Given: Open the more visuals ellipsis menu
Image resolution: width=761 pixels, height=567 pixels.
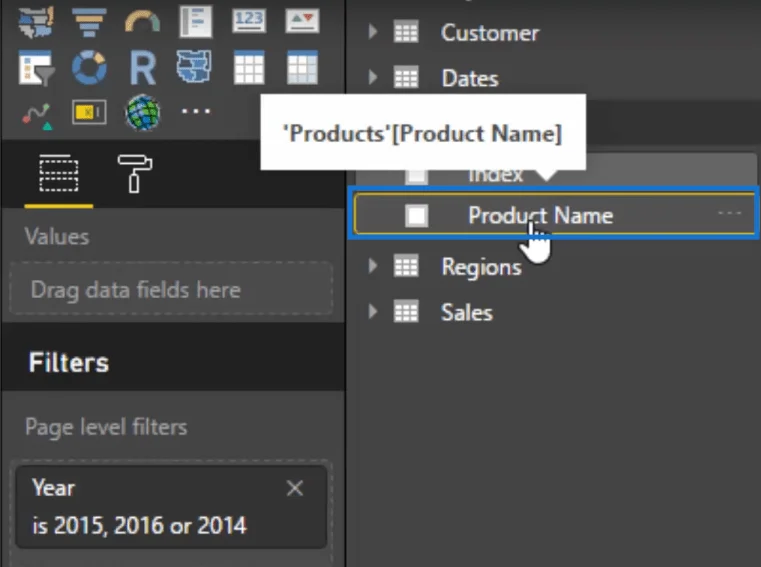Looking at the screenshot, I should point(196,112).
